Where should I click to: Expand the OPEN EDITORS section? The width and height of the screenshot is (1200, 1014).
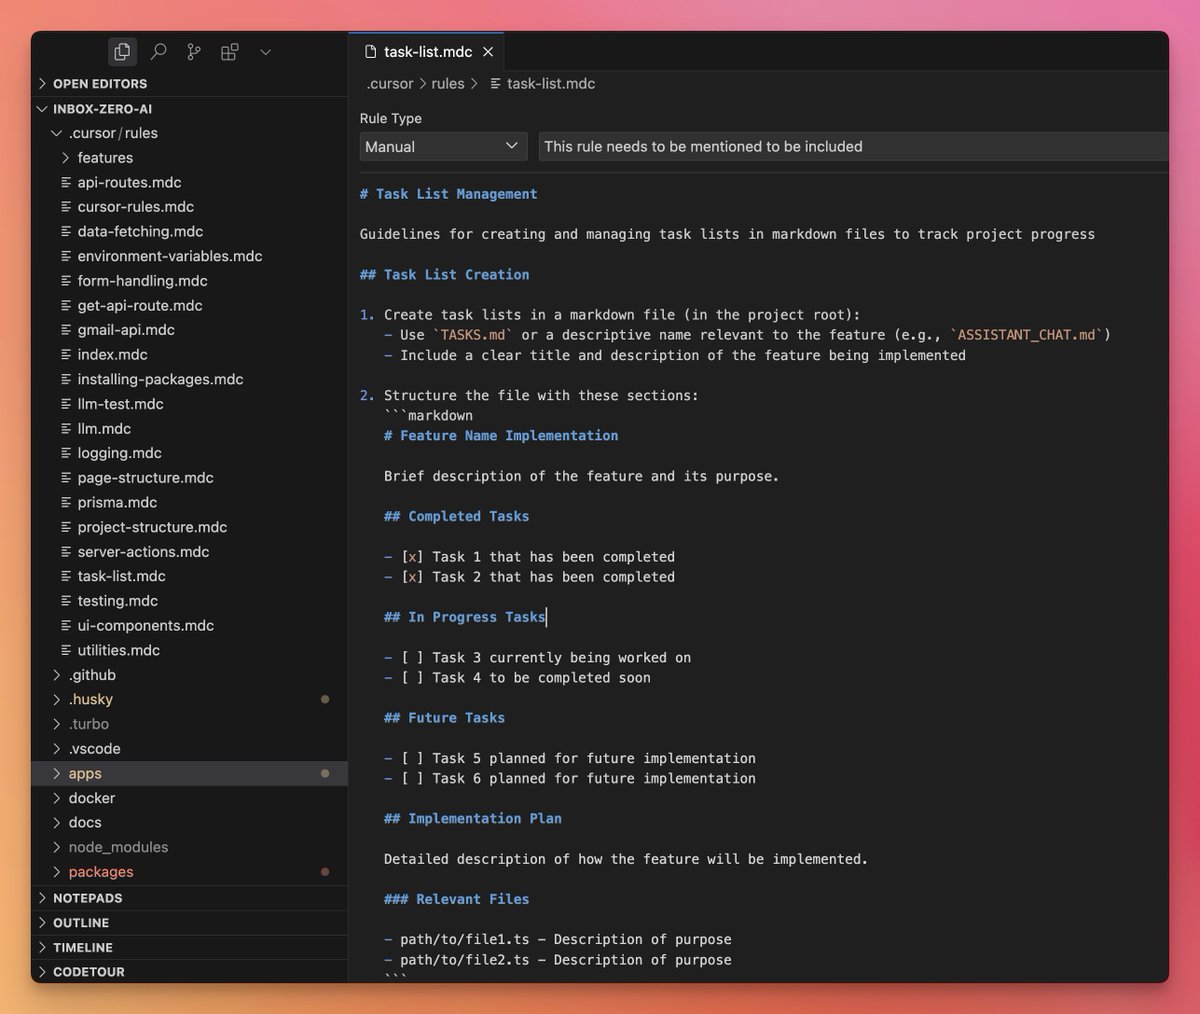click(190, 84)
